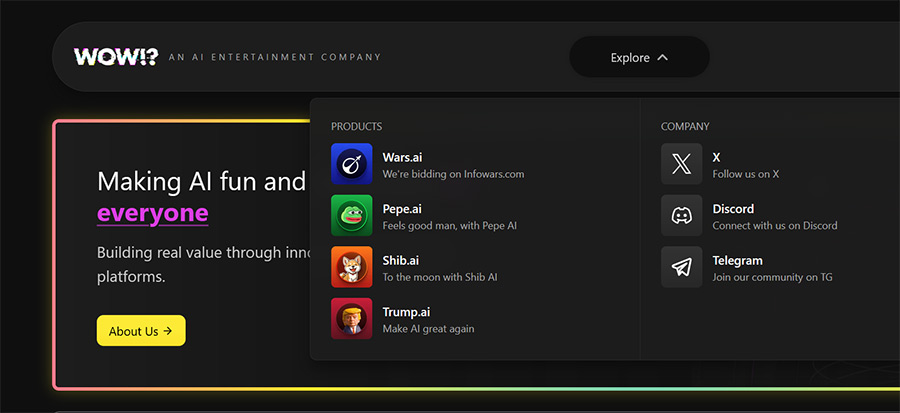This screenshot has width=900, height=413.
Task: Select the Discord menu entry title
Action: click(733, 209)
